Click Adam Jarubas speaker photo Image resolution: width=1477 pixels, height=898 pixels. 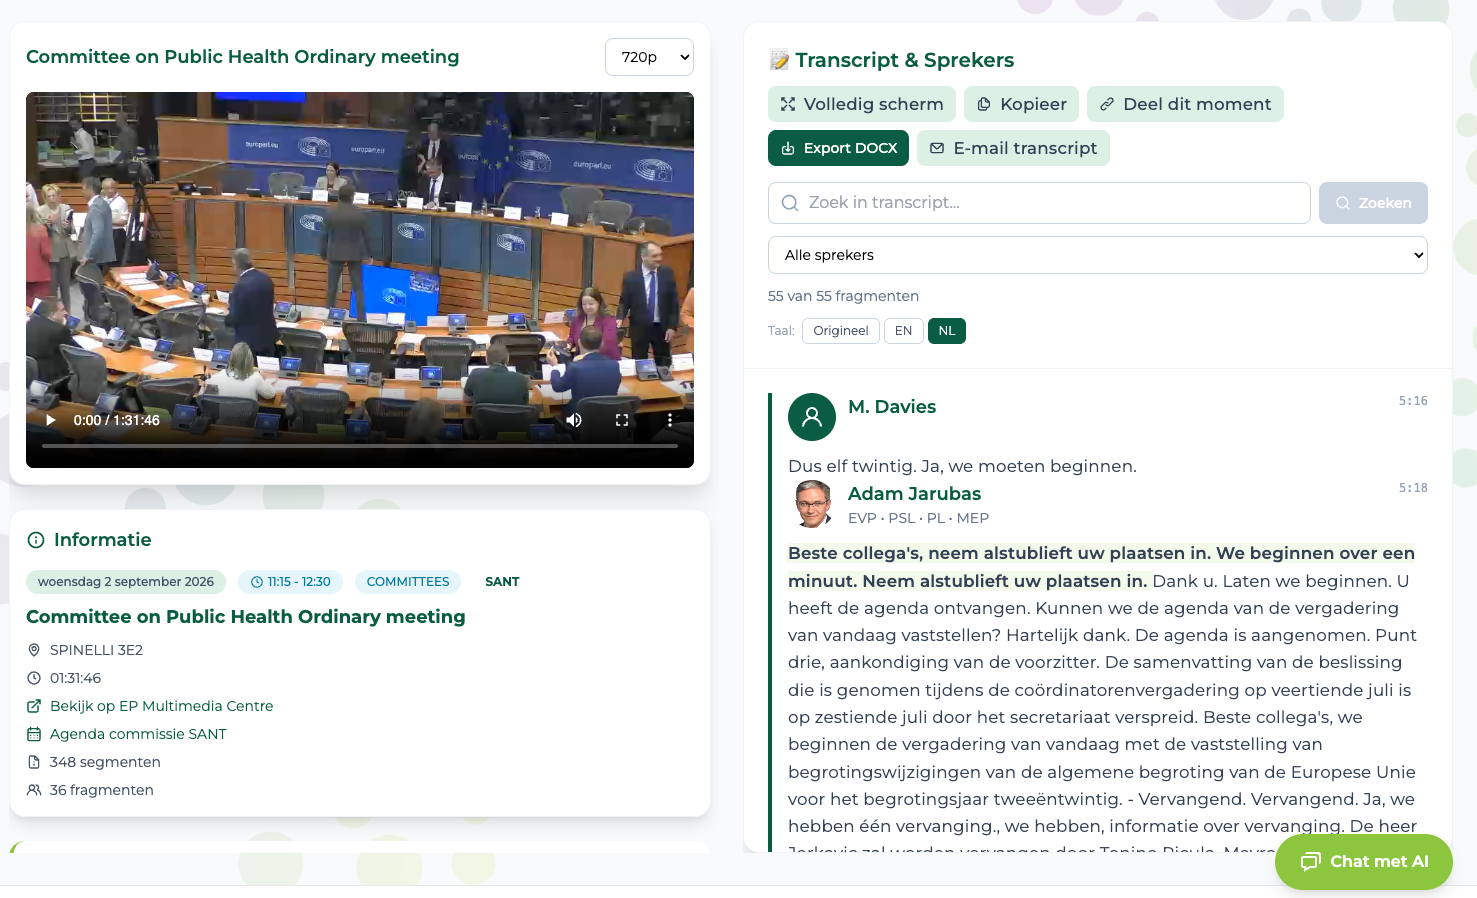[812, 504]
